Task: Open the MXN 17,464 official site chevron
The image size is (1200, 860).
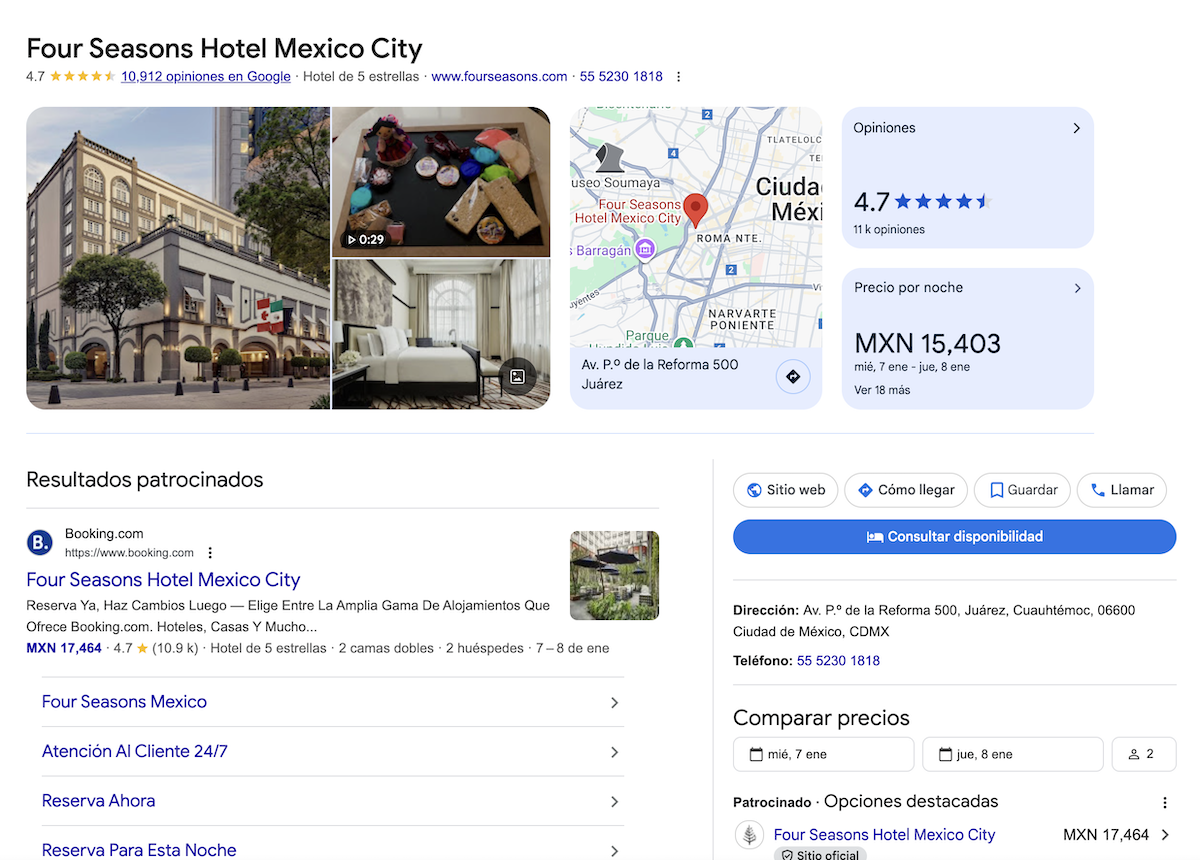Action: tap(1165, 835)
